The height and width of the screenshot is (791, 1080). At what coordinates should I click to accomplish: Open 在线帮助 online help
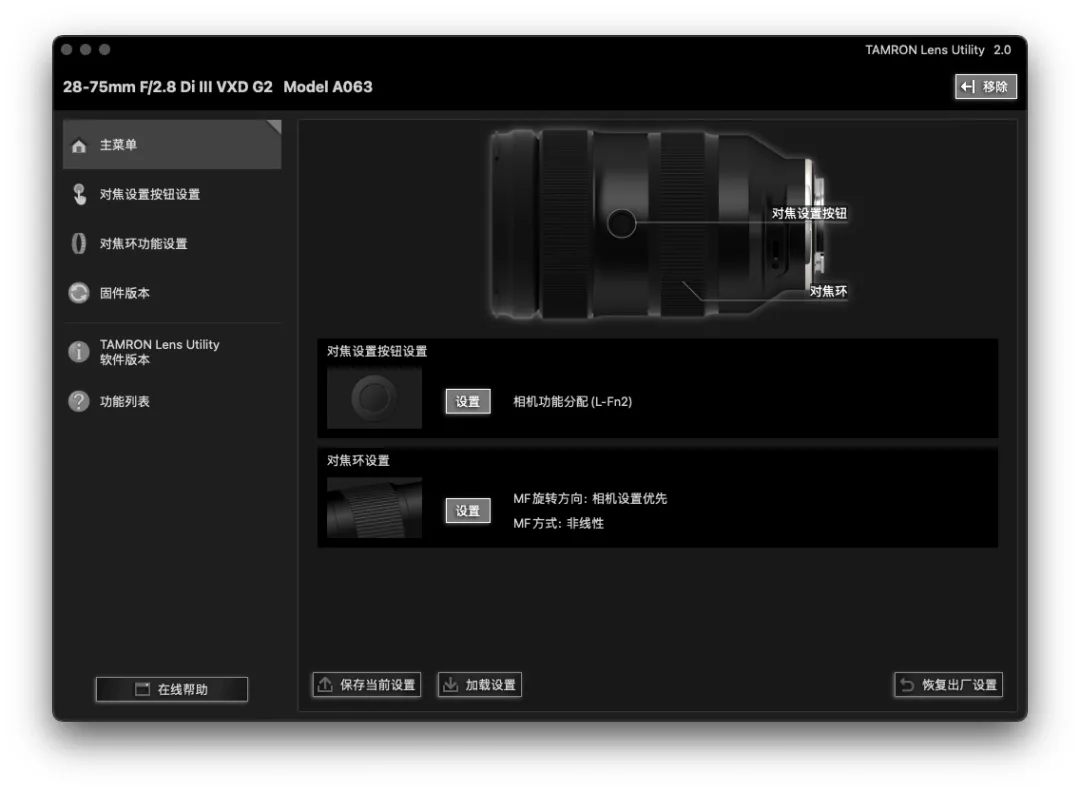point(172,690)
